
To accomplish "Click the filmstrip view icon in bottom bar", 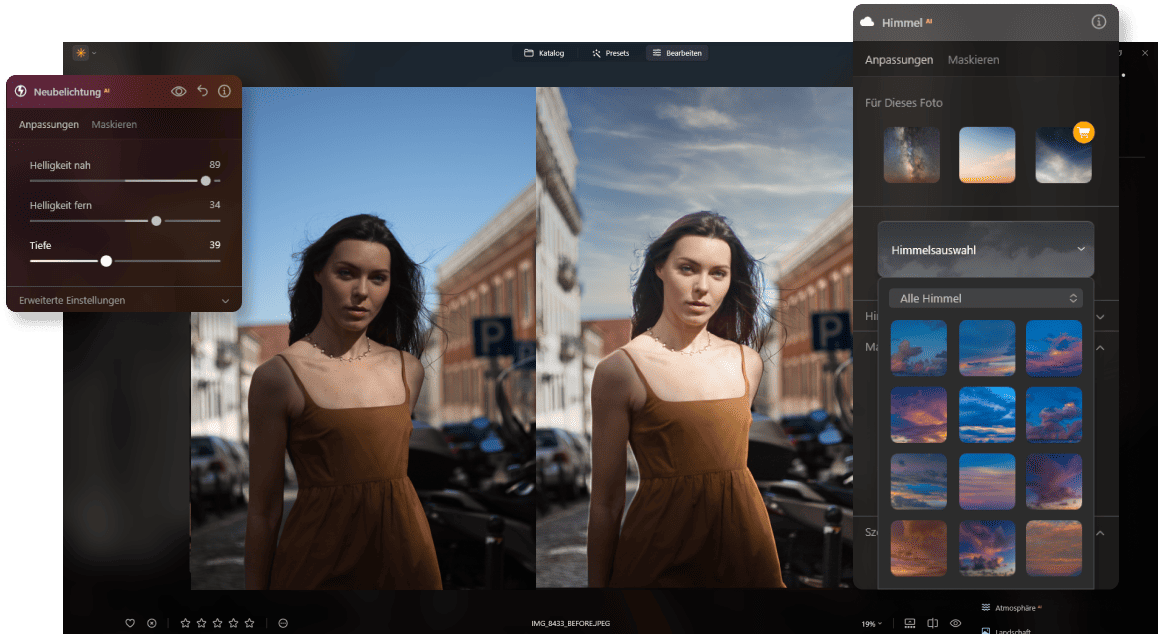I will (x=909, y=623).
